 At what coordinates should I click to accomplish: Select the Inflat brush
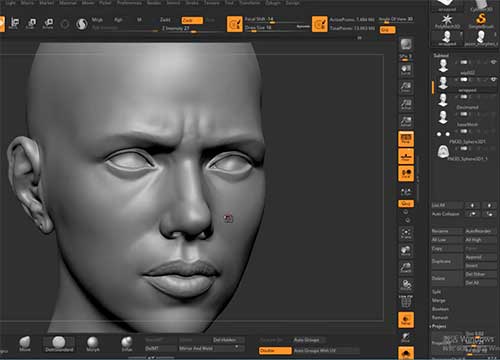pos(127,344)
